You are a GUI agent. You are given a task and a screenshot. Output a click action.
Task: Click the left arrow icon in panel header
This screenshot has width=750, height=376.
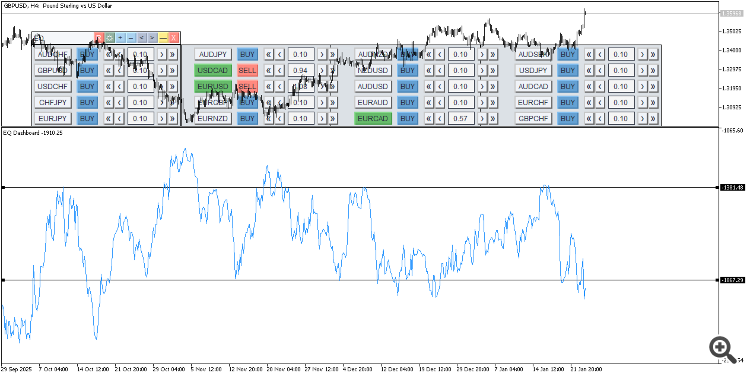tap(142, 38)
